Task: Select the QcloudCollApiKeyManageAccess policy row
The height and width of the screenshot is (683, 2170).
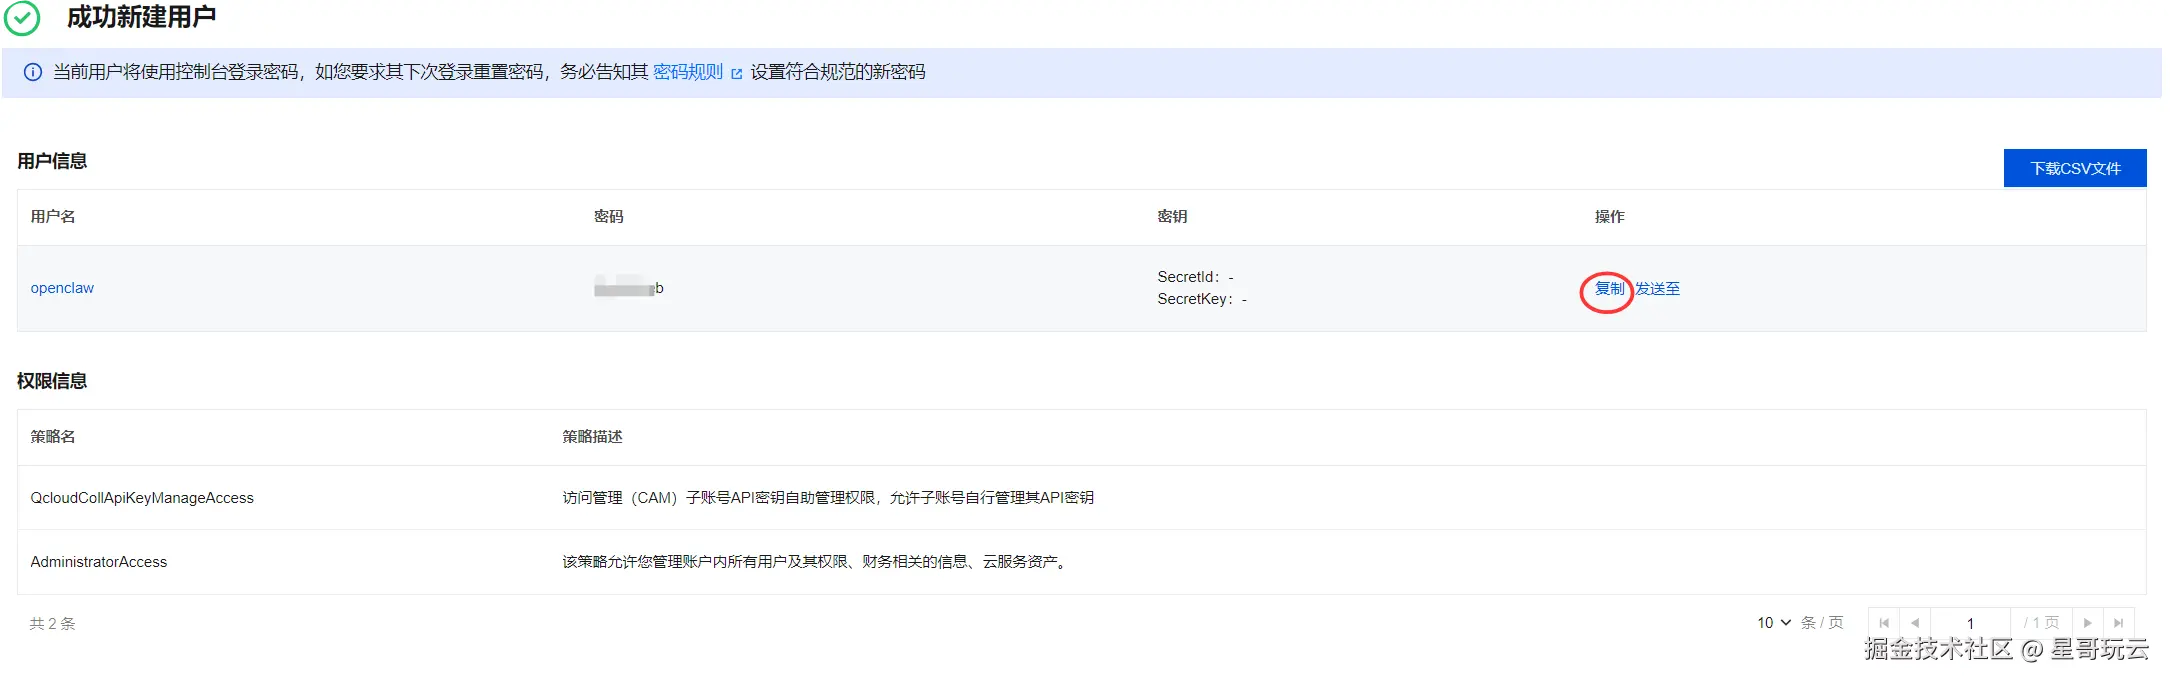Action: (x=1082, y=498)
